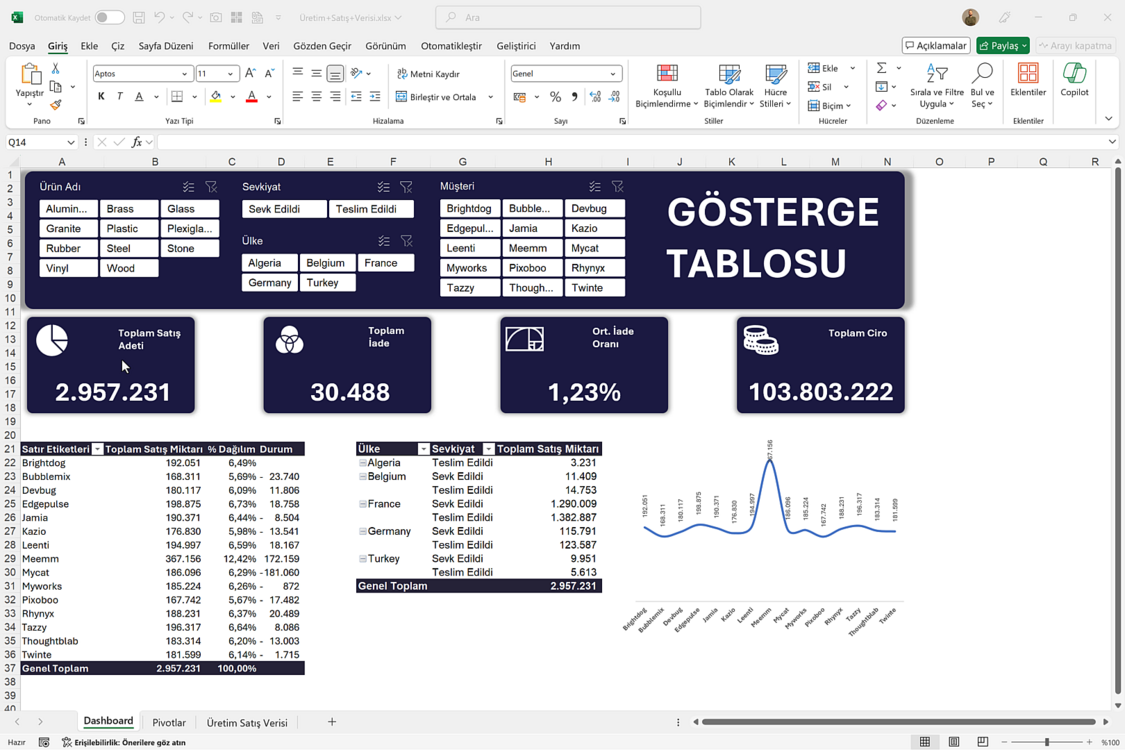The image size is (1125, 750).
Task: Click in the Ara search box
Action: [x=568, y=17]
